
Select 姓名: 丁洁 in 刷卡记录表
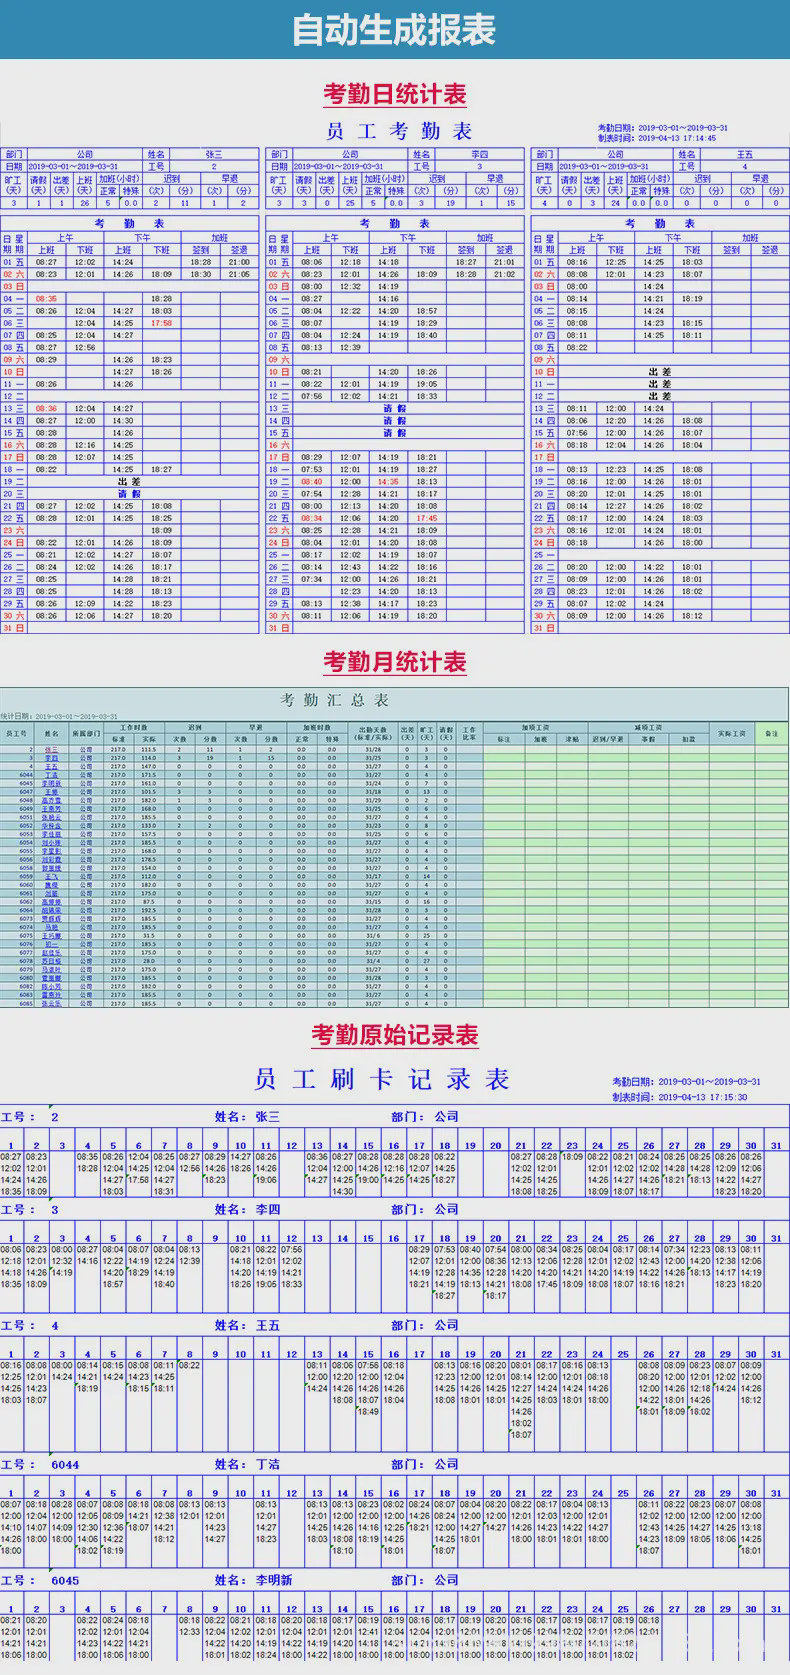pos(247,1465)
